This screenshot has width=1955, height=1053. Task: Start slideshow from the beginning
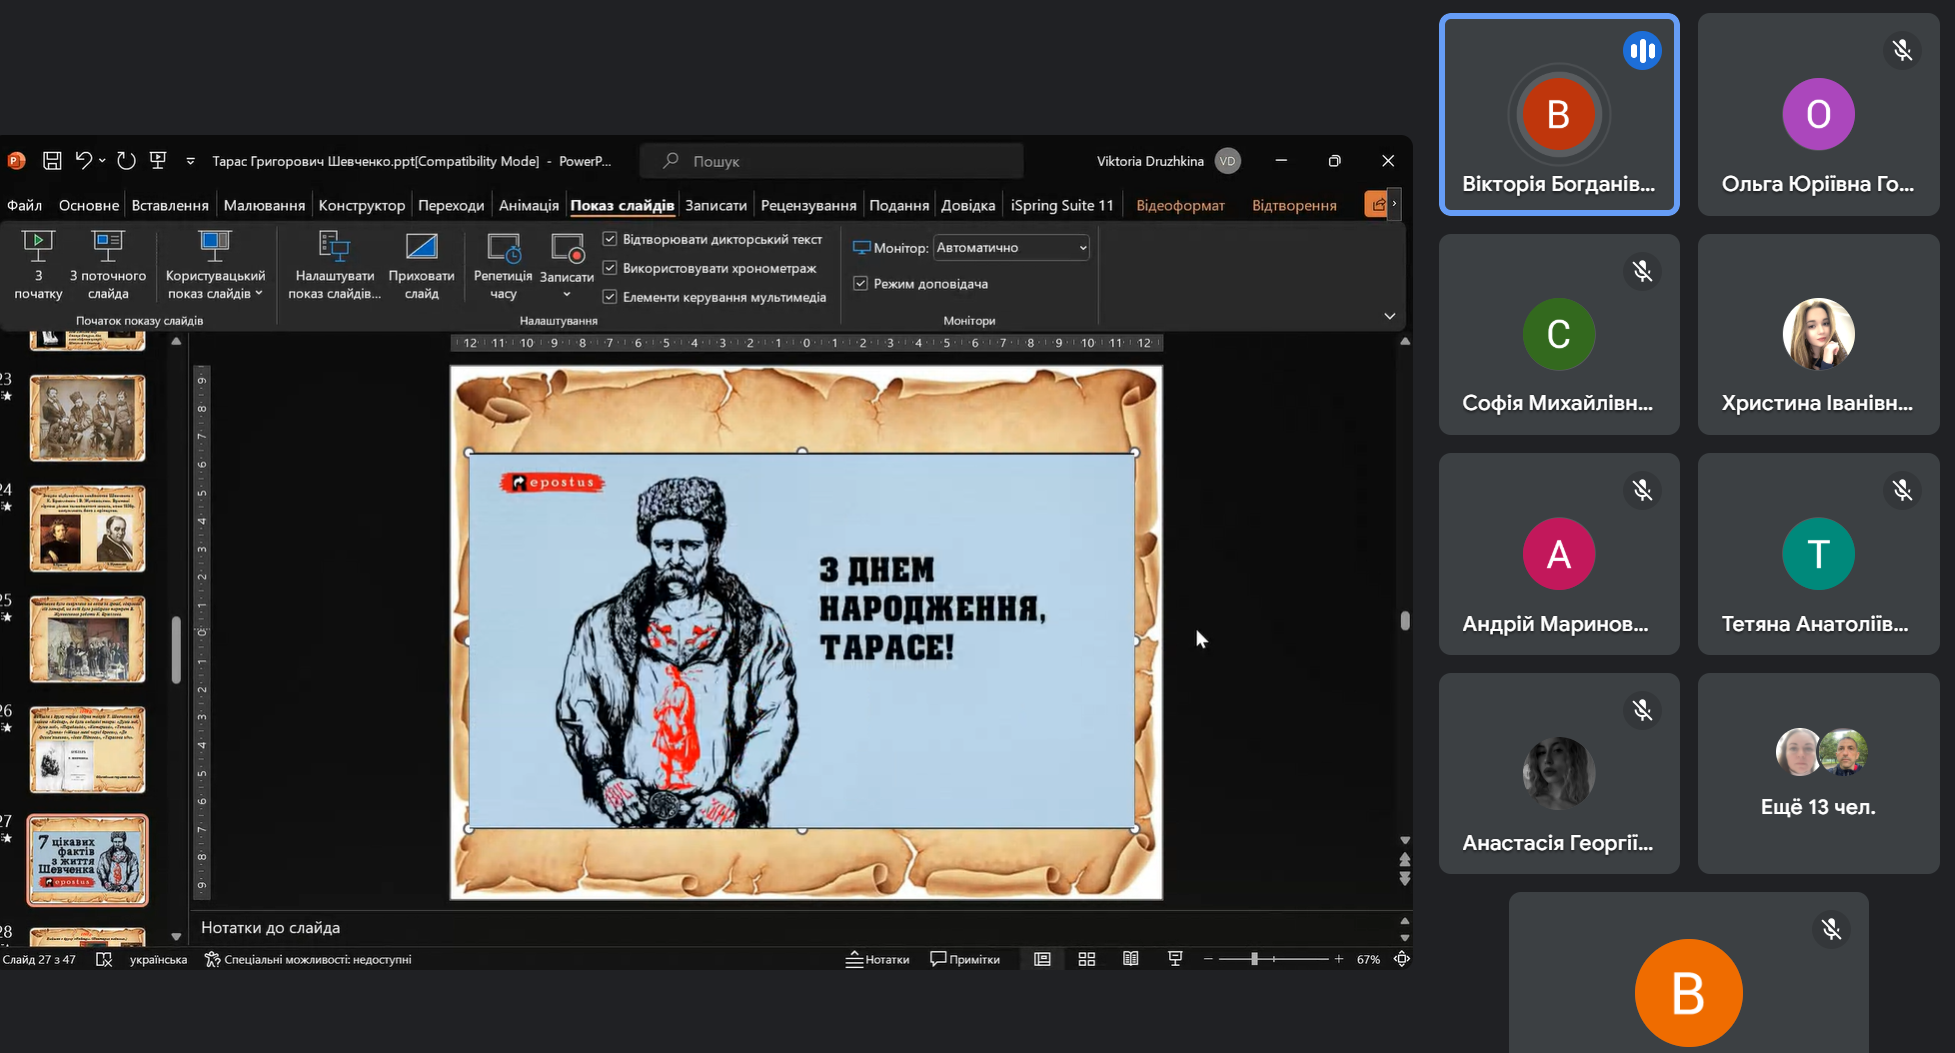38,265
